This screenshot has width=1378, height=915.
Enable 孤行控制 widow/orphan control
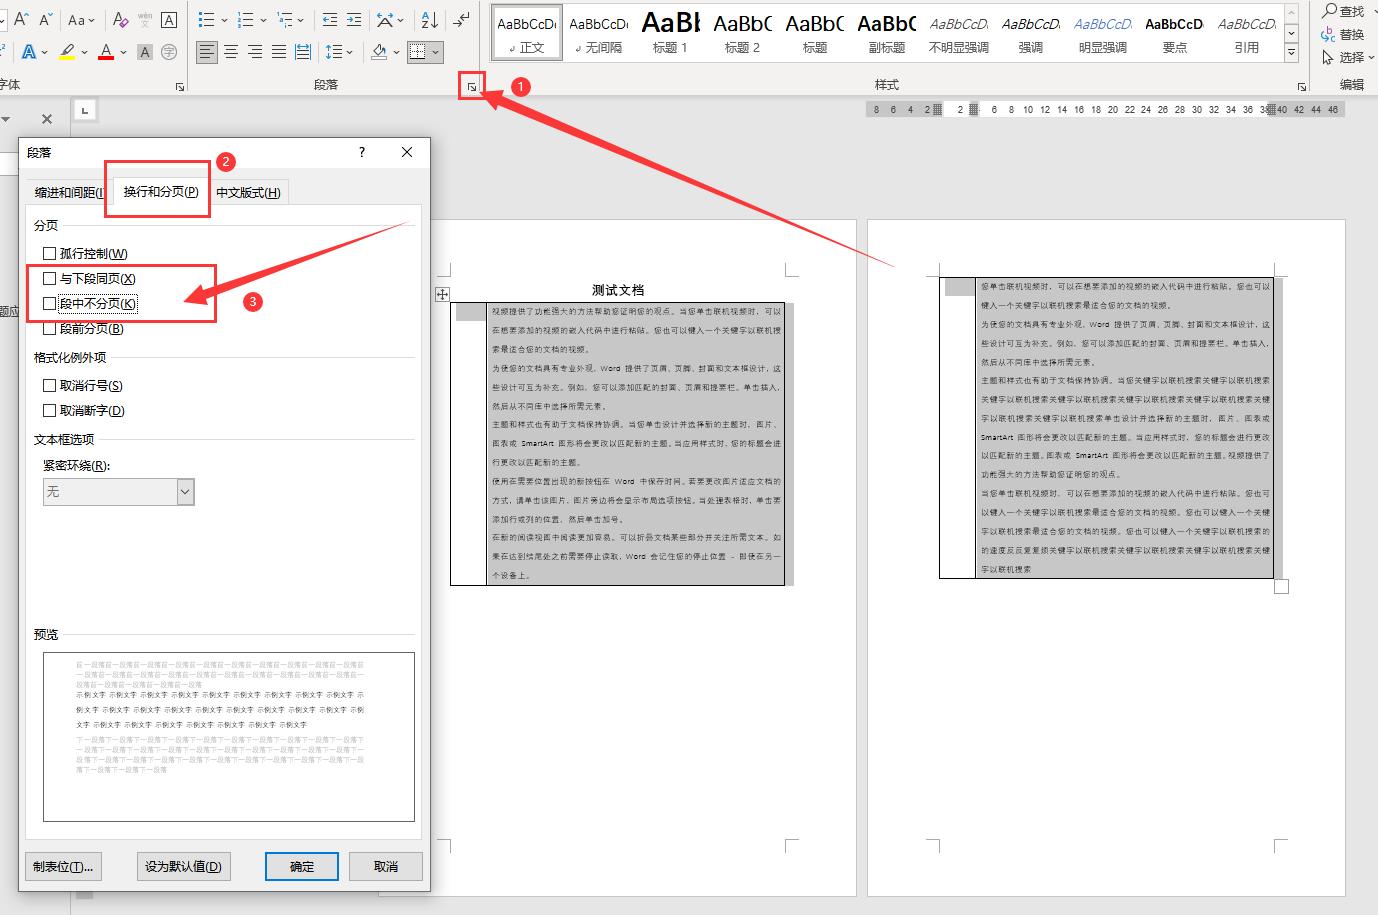point(85,254)
